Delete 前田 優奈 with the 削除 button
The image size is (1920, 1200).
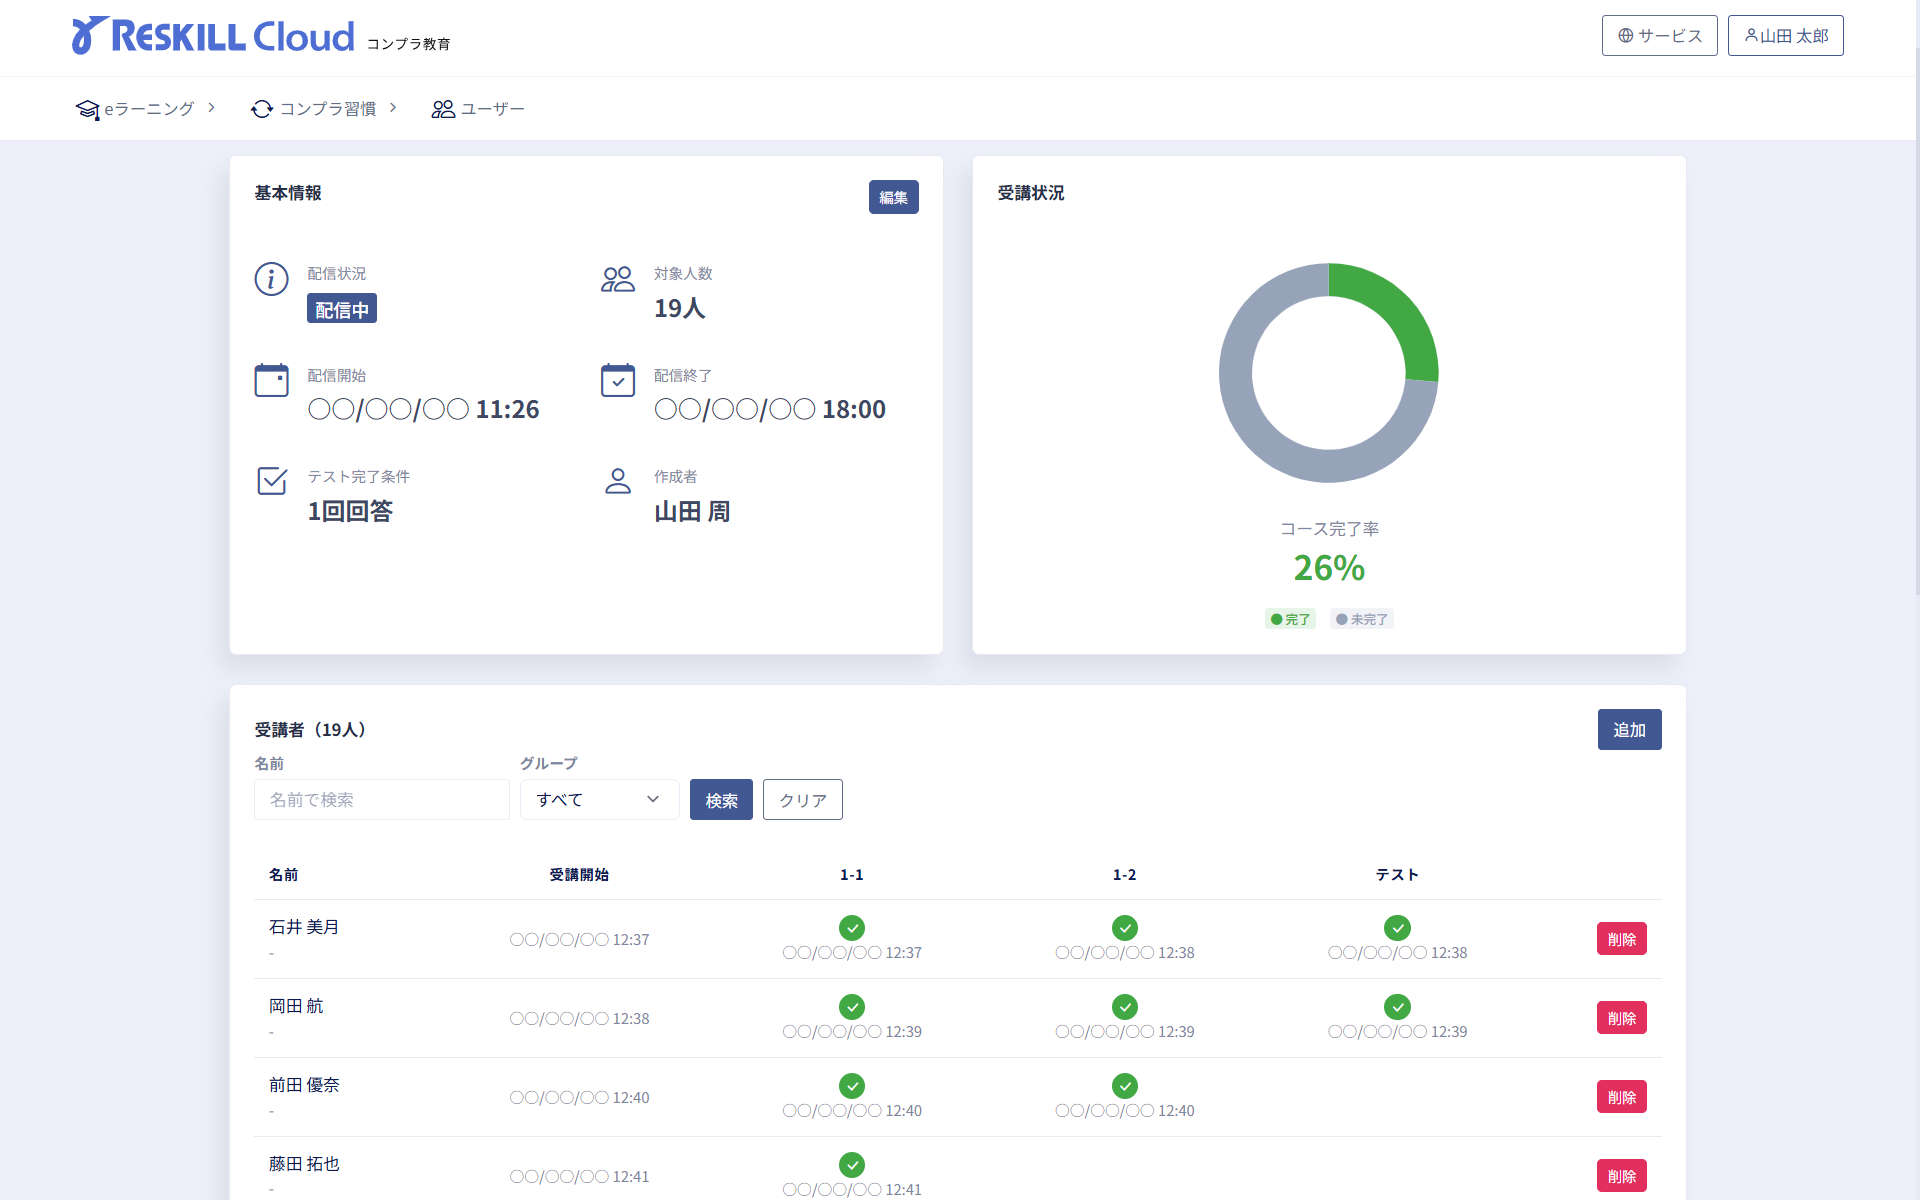pos(1621,1097)
